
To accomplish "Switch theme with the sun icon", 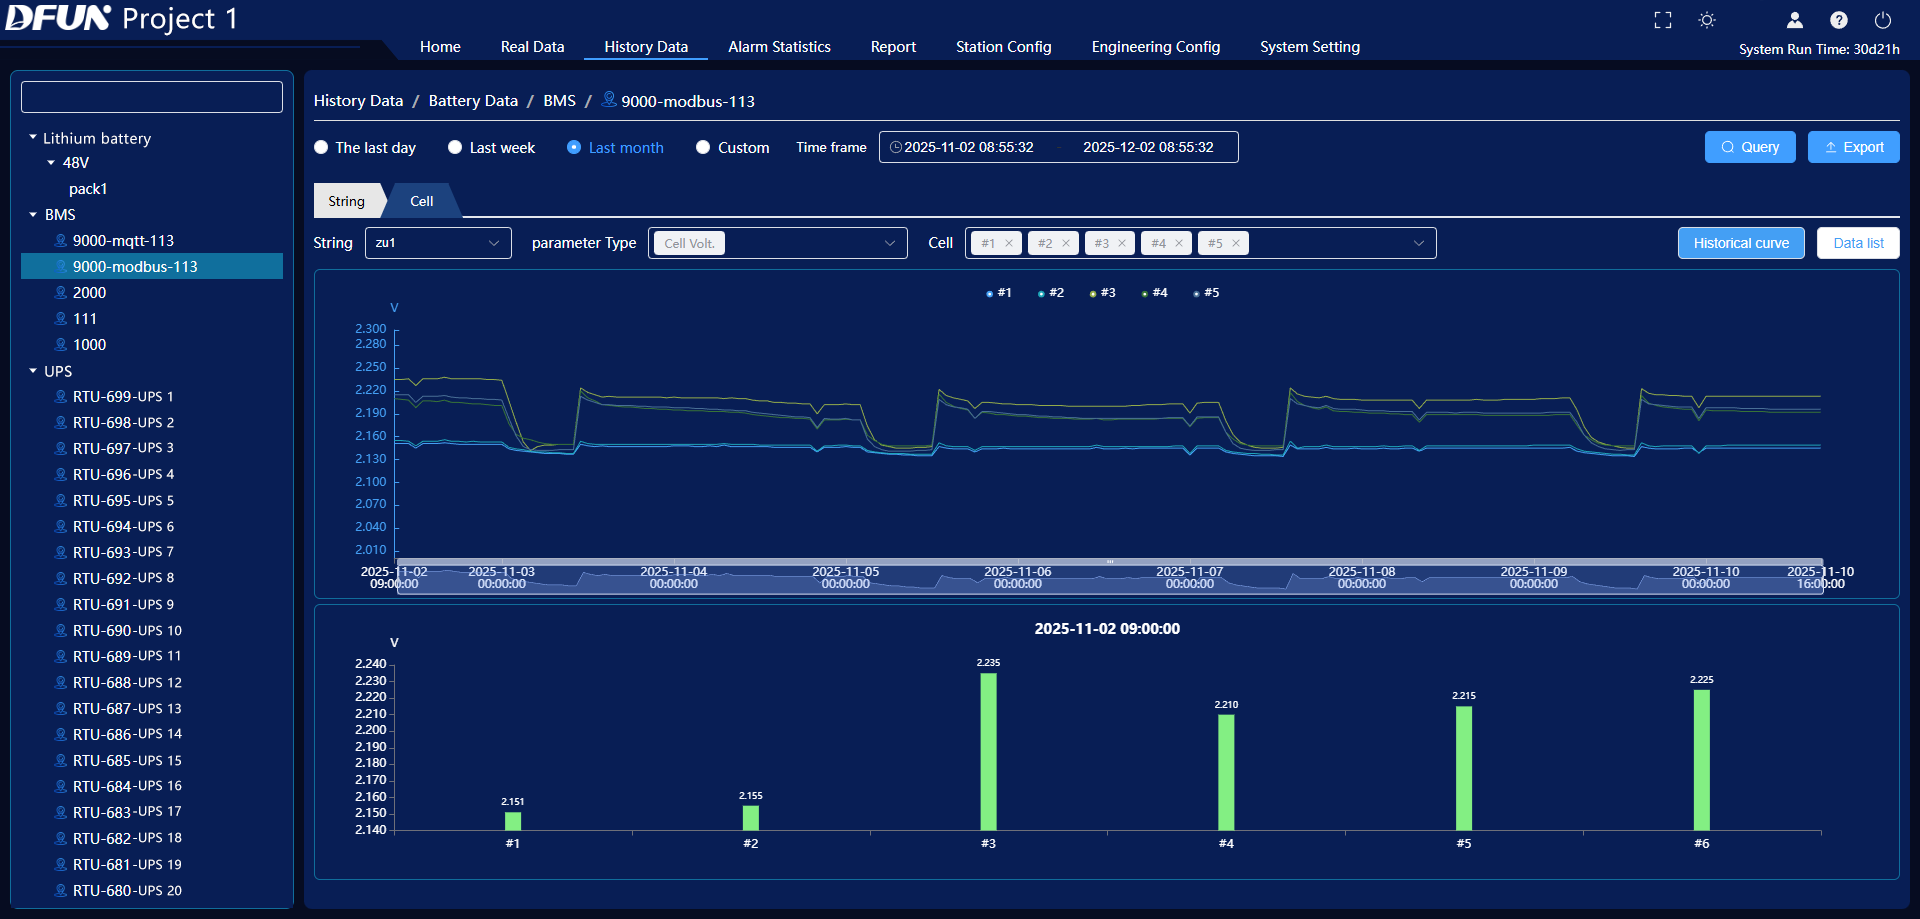I will click(x=1707, y=20).
